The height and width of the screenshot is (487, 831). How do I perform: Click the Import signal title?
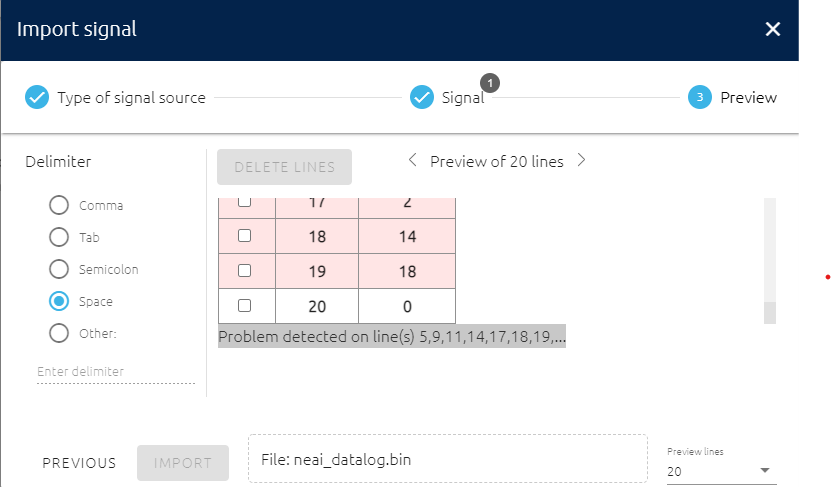coord(77,29)
